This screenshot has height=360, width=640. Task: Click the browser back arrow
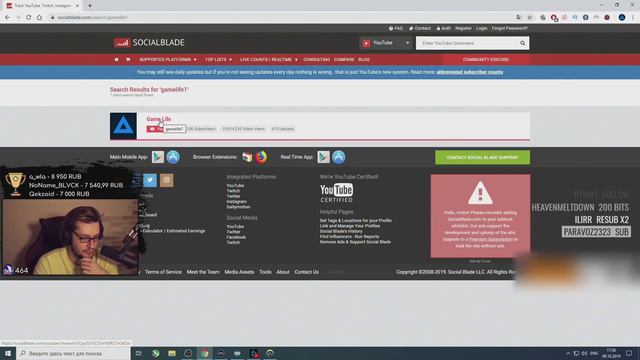tap(7, 18)
